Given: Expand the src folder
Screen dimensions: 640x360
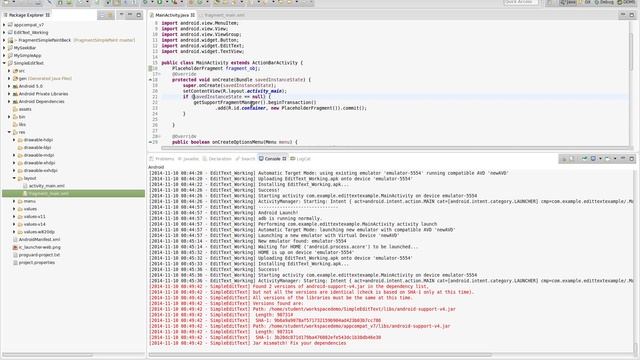Looking at the screenshot, I should point(9,71).
